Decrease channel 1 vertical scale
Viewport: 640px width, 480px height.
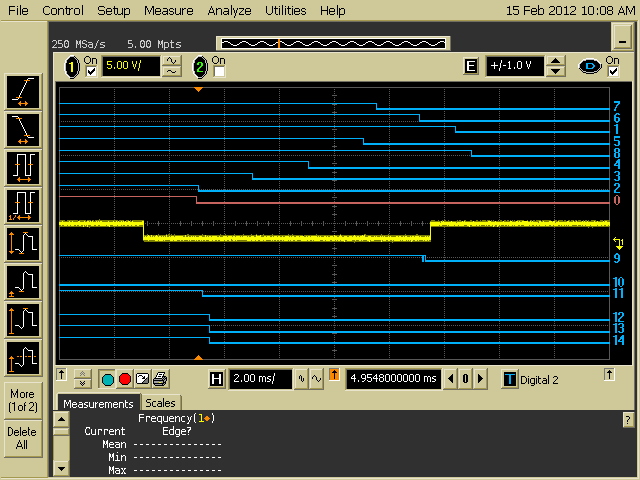[172, 71]
